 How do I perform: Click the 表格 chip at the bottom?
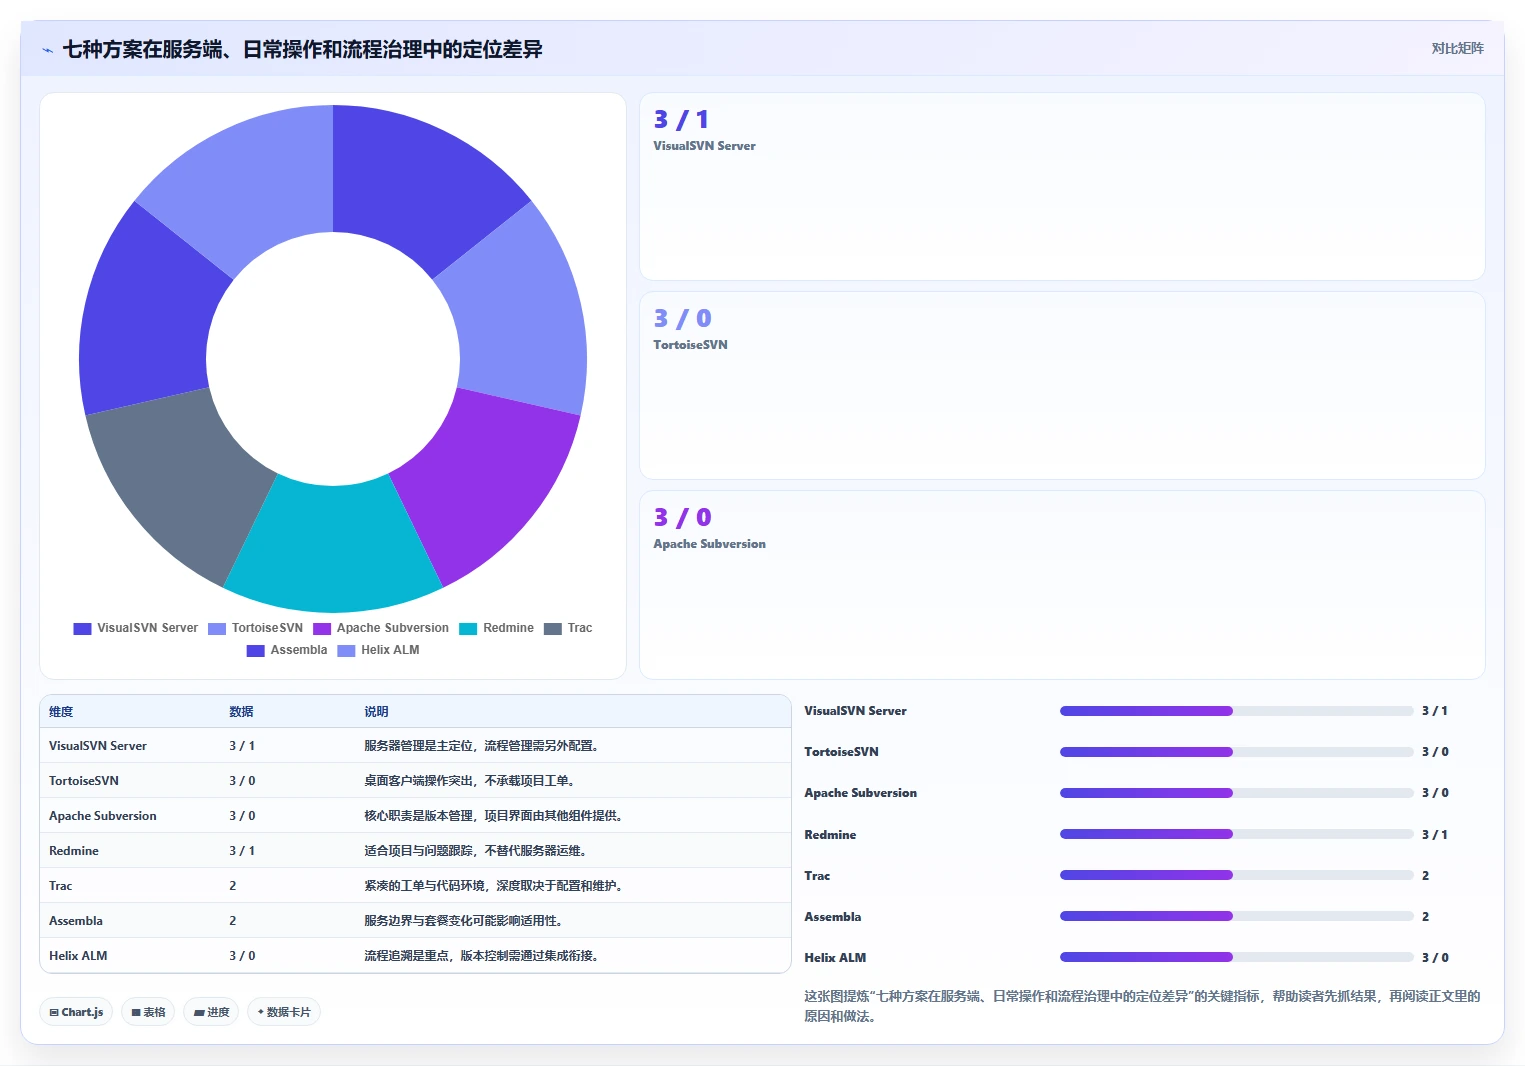tap(148, 1012)
